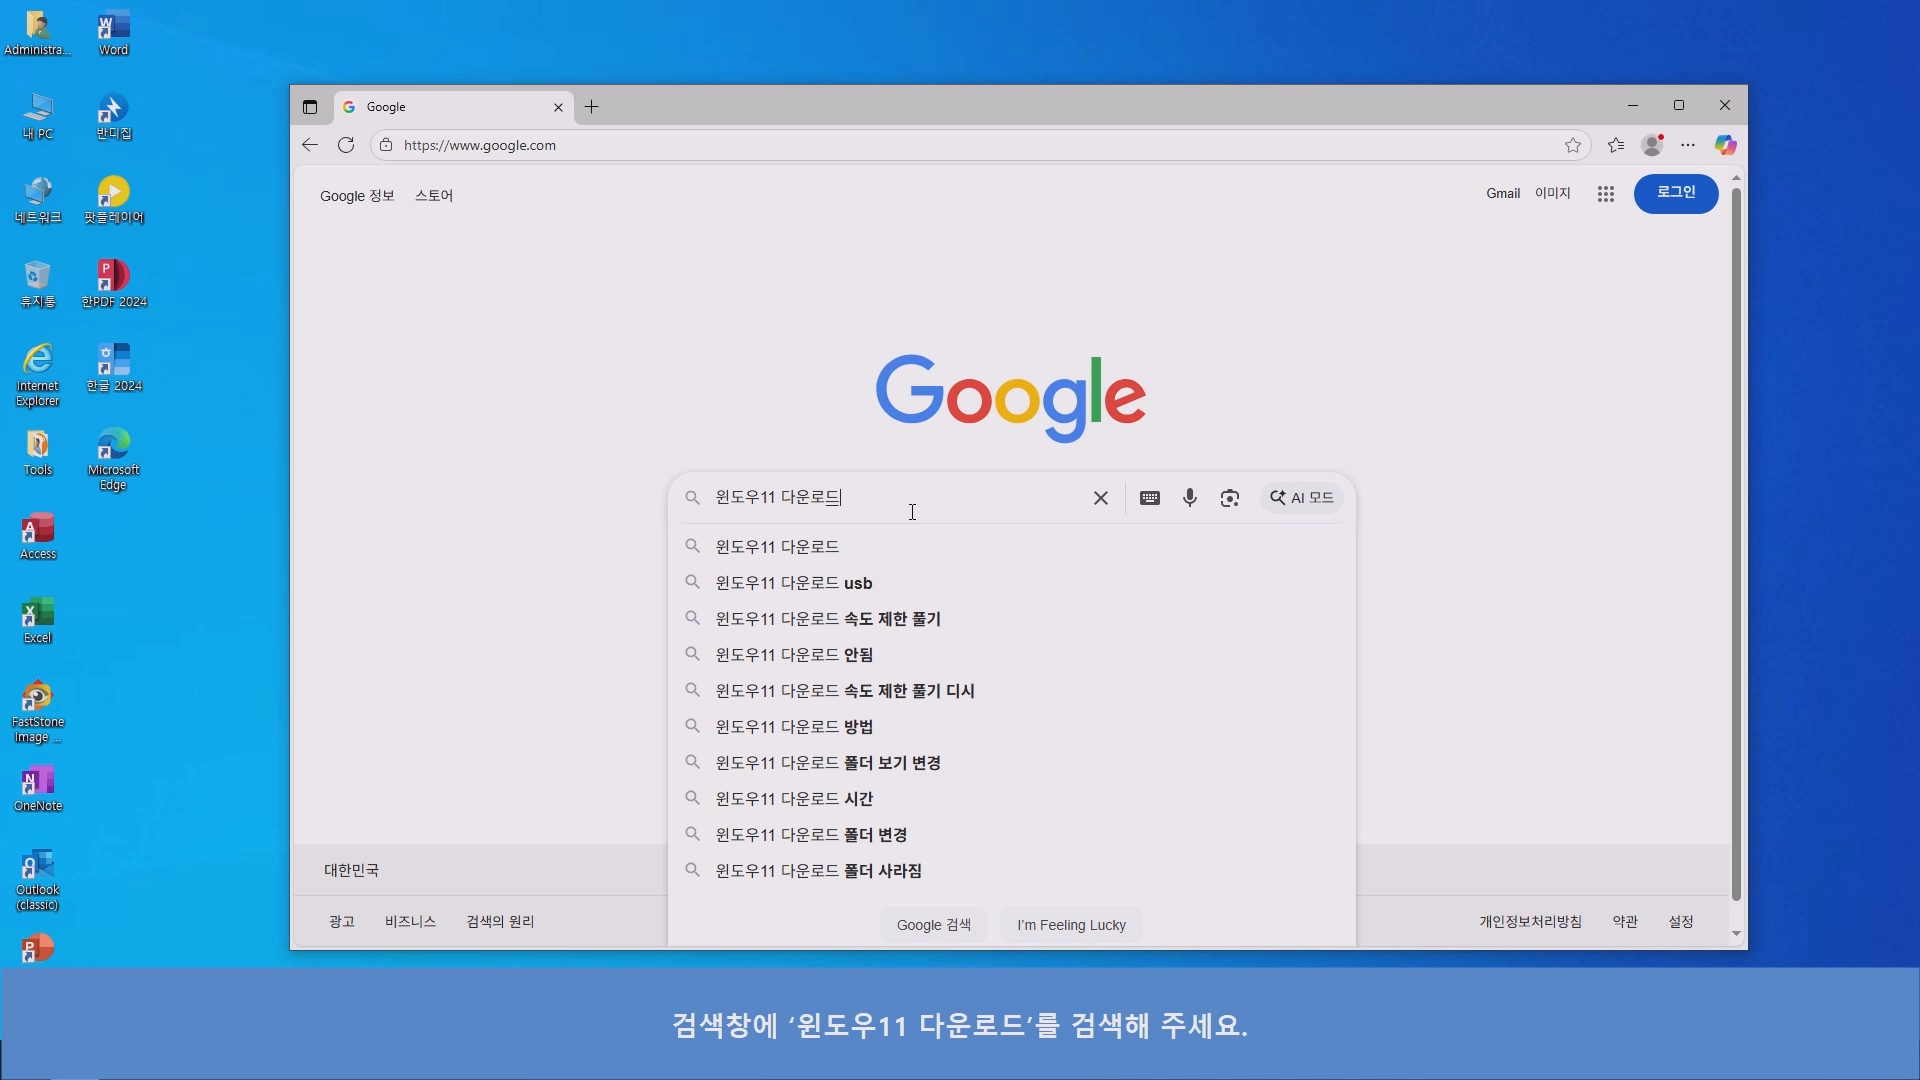
Task: Refresh the page
Action: click(346, 145)
